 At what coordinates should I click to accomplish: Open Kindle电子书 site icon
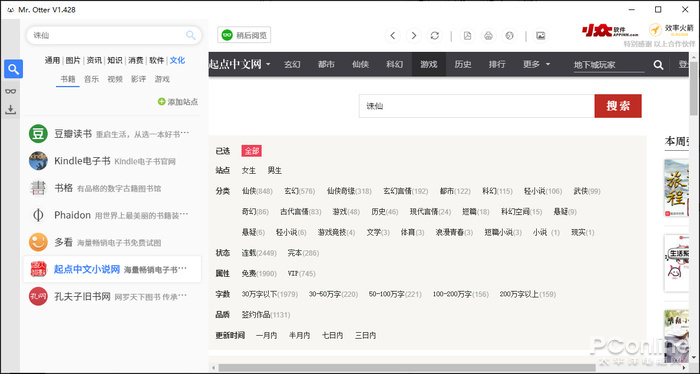click(x=38, y=161)
